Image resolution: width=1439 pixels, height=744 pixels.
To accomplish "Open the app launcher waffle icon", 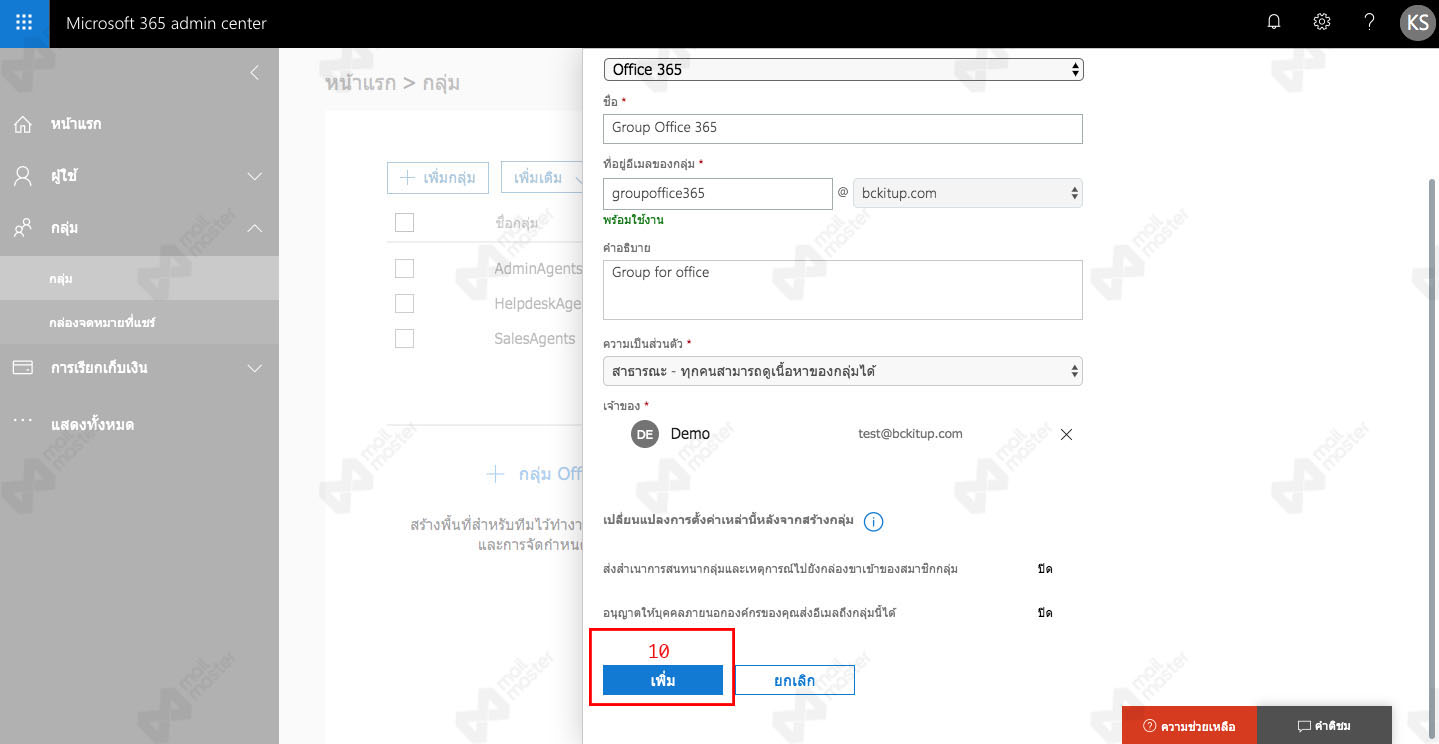I will pyautogui.click(x=24, y=23).
